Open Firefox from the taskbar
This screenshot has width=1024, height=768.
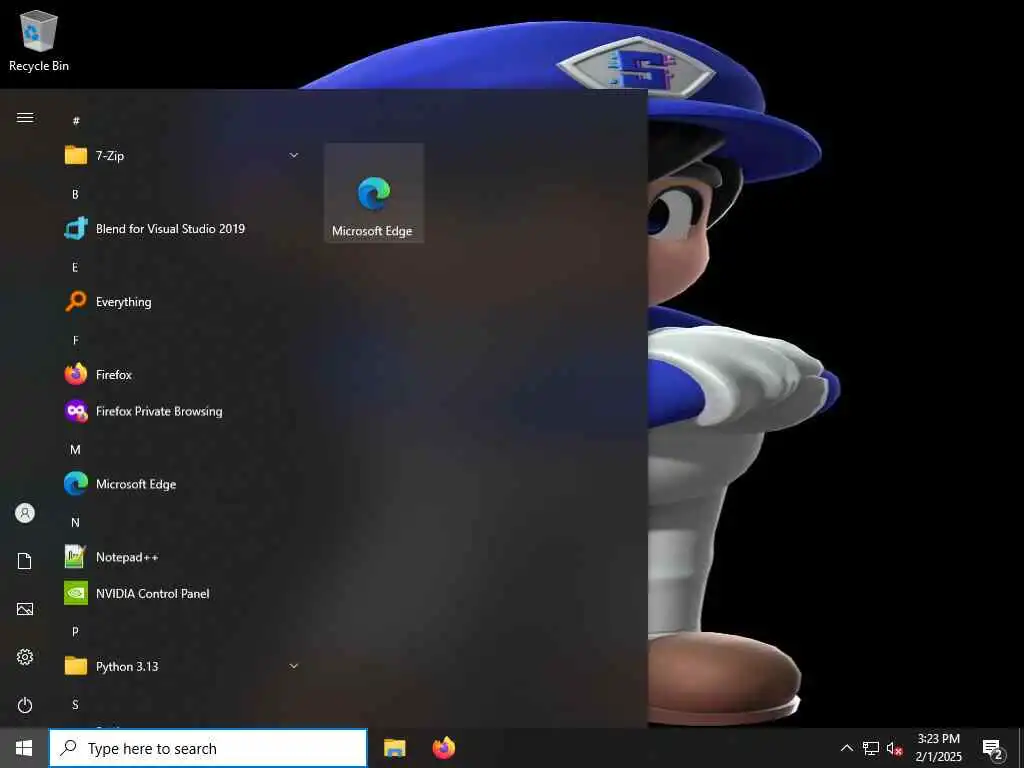[444, 748]
